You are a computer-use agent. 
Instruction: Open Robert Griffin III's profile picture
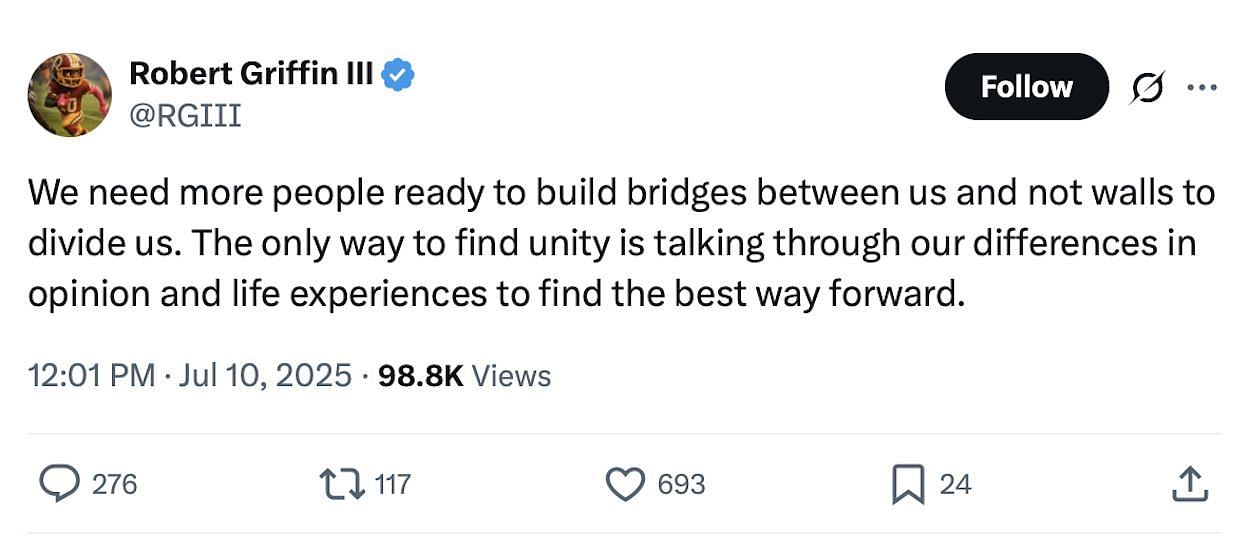(x=69, y=95)
